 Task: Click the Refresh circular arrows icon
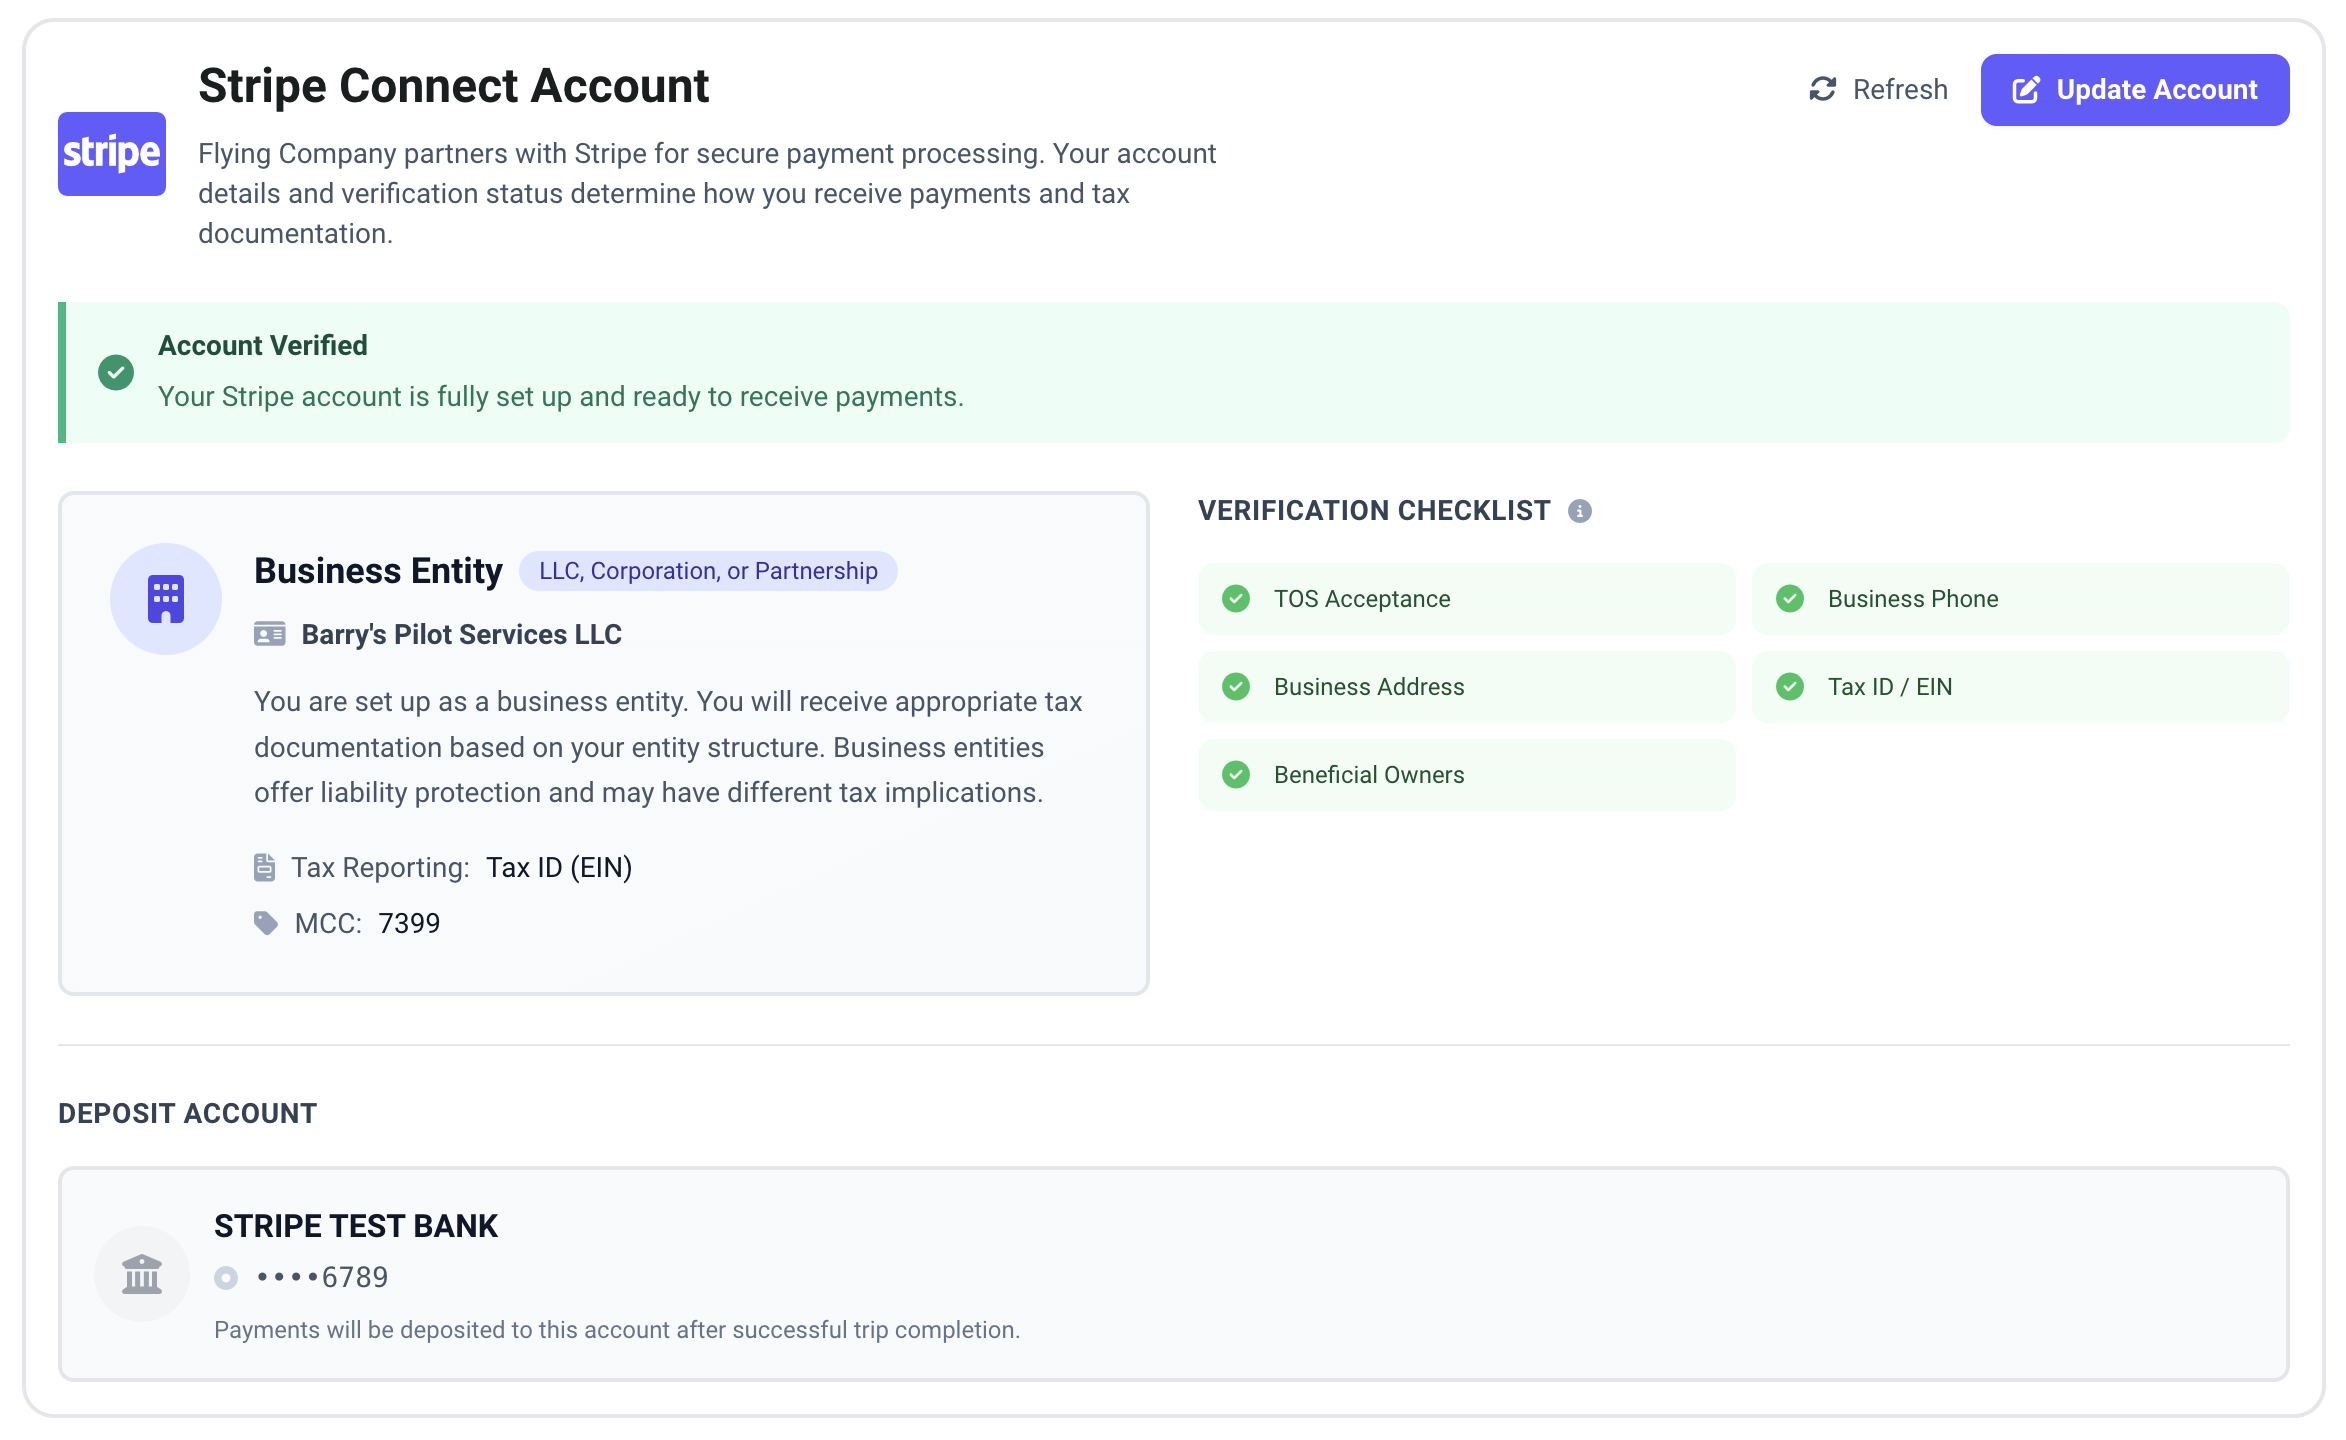pos(1822,90)
